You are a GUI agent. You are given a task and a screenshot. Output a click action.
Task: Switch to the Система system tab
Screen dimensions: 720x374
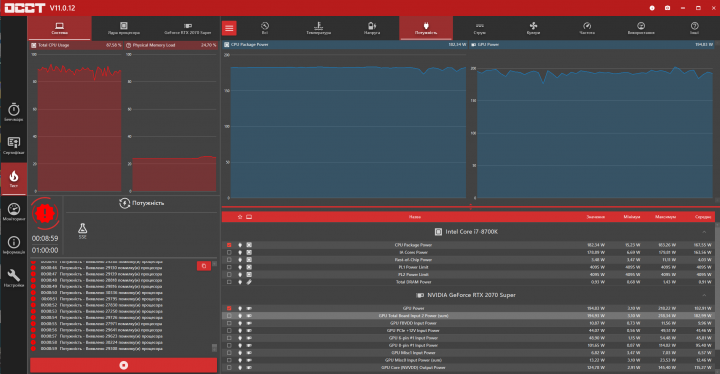(60, 28)
